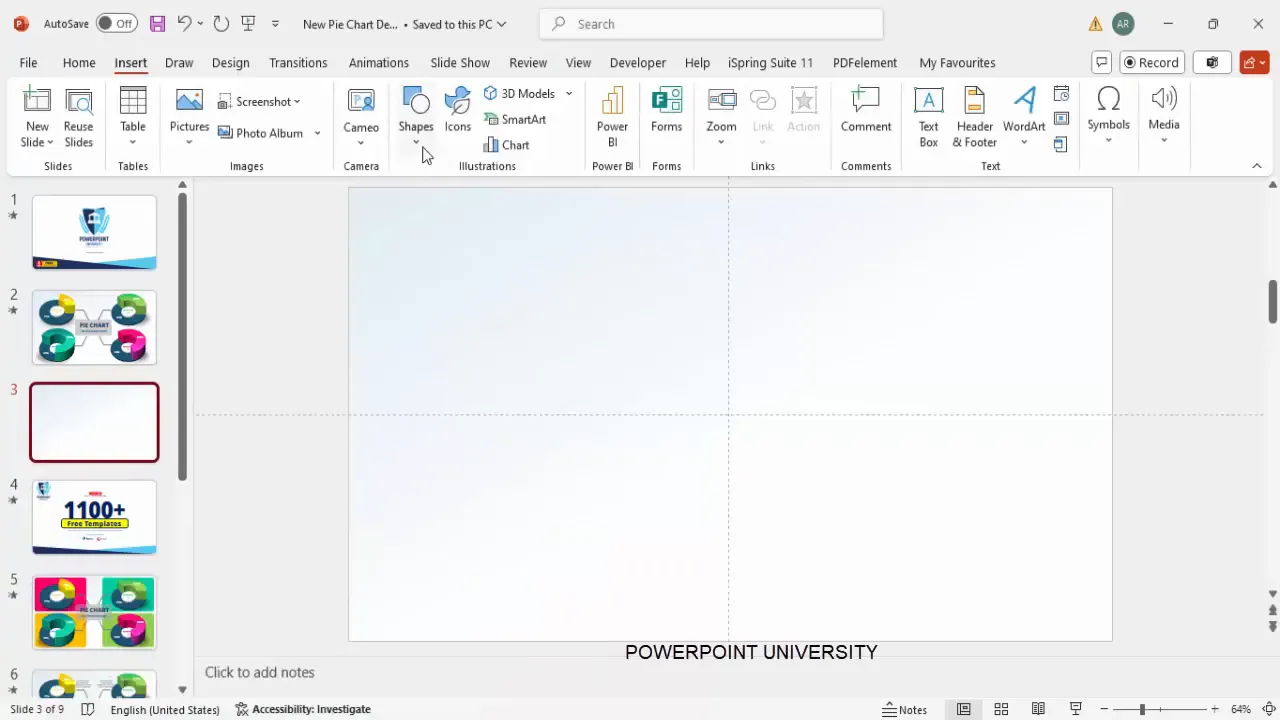Image resolution: width=1280 pixels, height=720 pixels.
Task: Switch to Normal view in status bar
Action: 963,709
